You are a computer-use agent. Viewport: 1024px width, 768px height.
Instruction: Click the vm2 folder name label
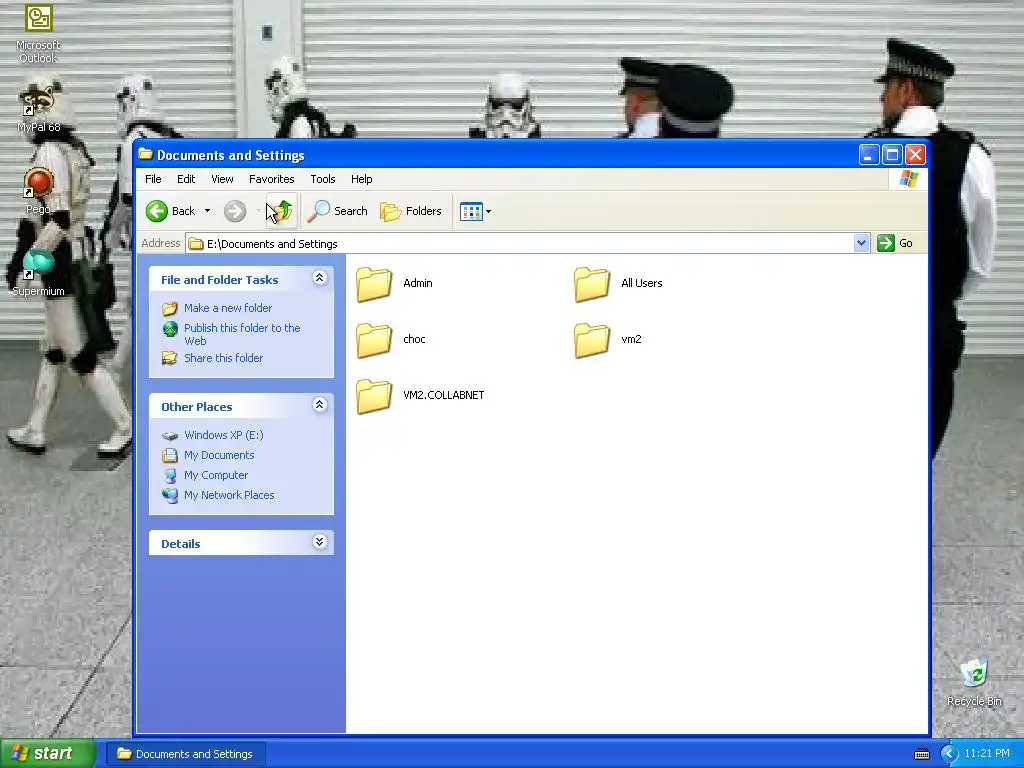click(632, 339)
